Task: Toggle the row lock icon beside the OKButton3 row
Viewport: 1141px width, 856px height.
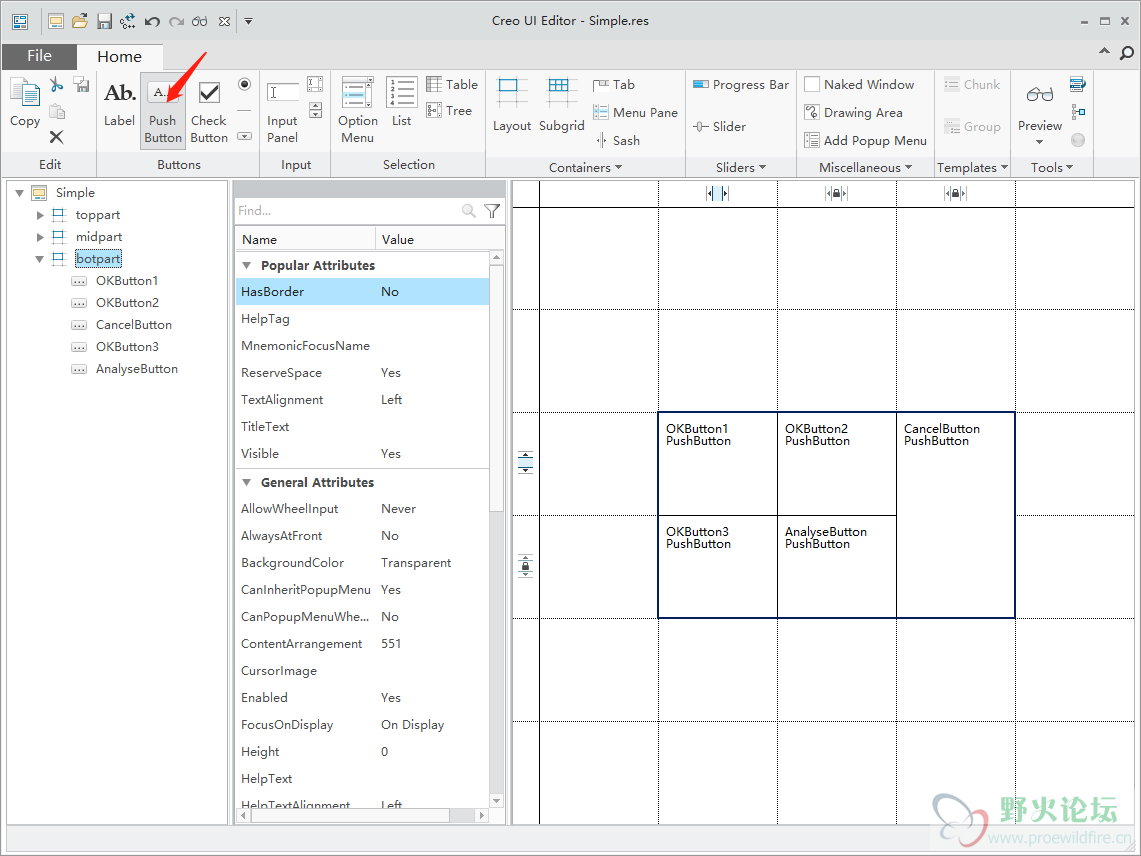Action: coord(525,566)
